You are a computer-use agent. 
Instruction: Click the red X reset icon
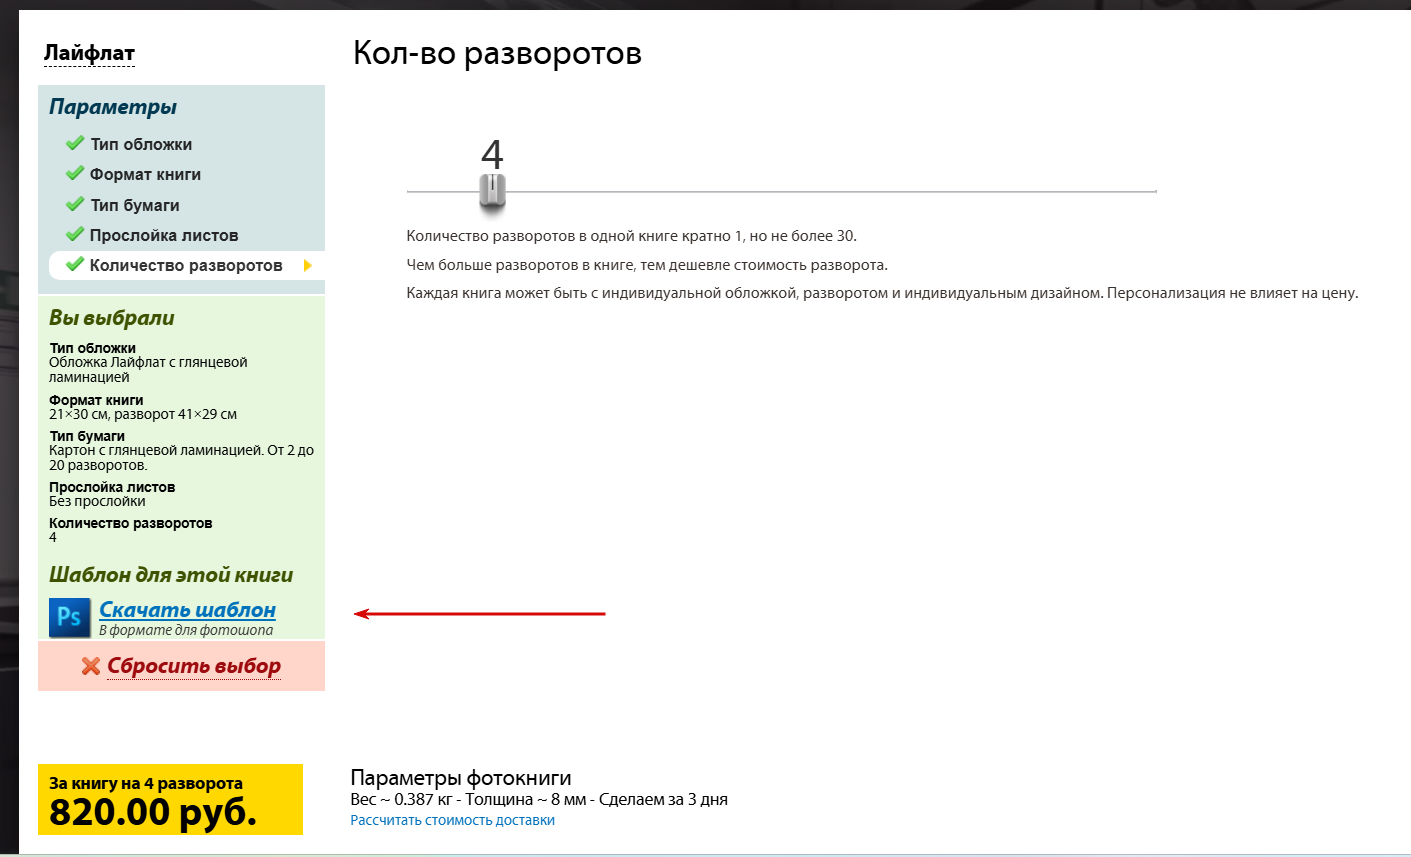[91, 666]
